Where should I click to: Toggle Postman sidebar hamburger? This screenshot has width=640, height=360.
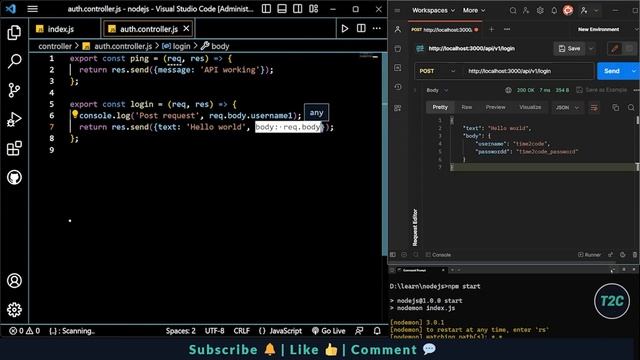(397, 11)
